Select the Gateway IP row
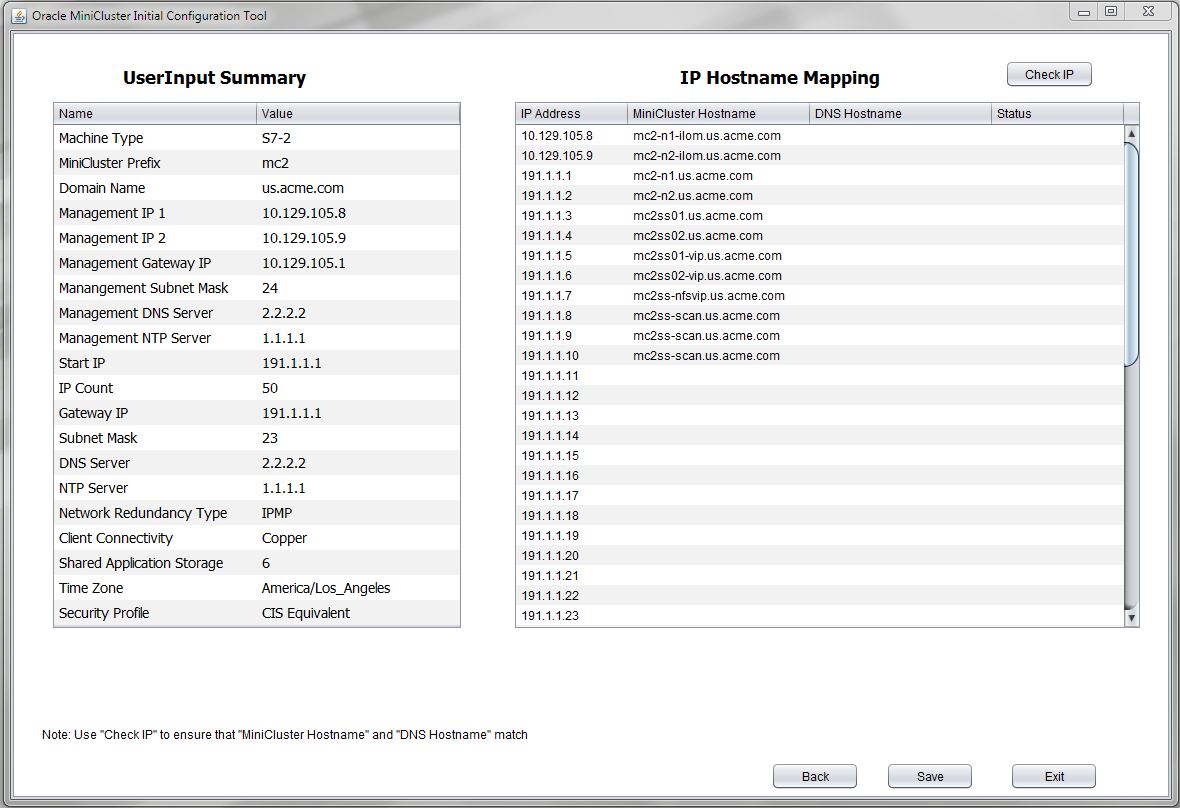1180x808 pixels. click(257, 413)
